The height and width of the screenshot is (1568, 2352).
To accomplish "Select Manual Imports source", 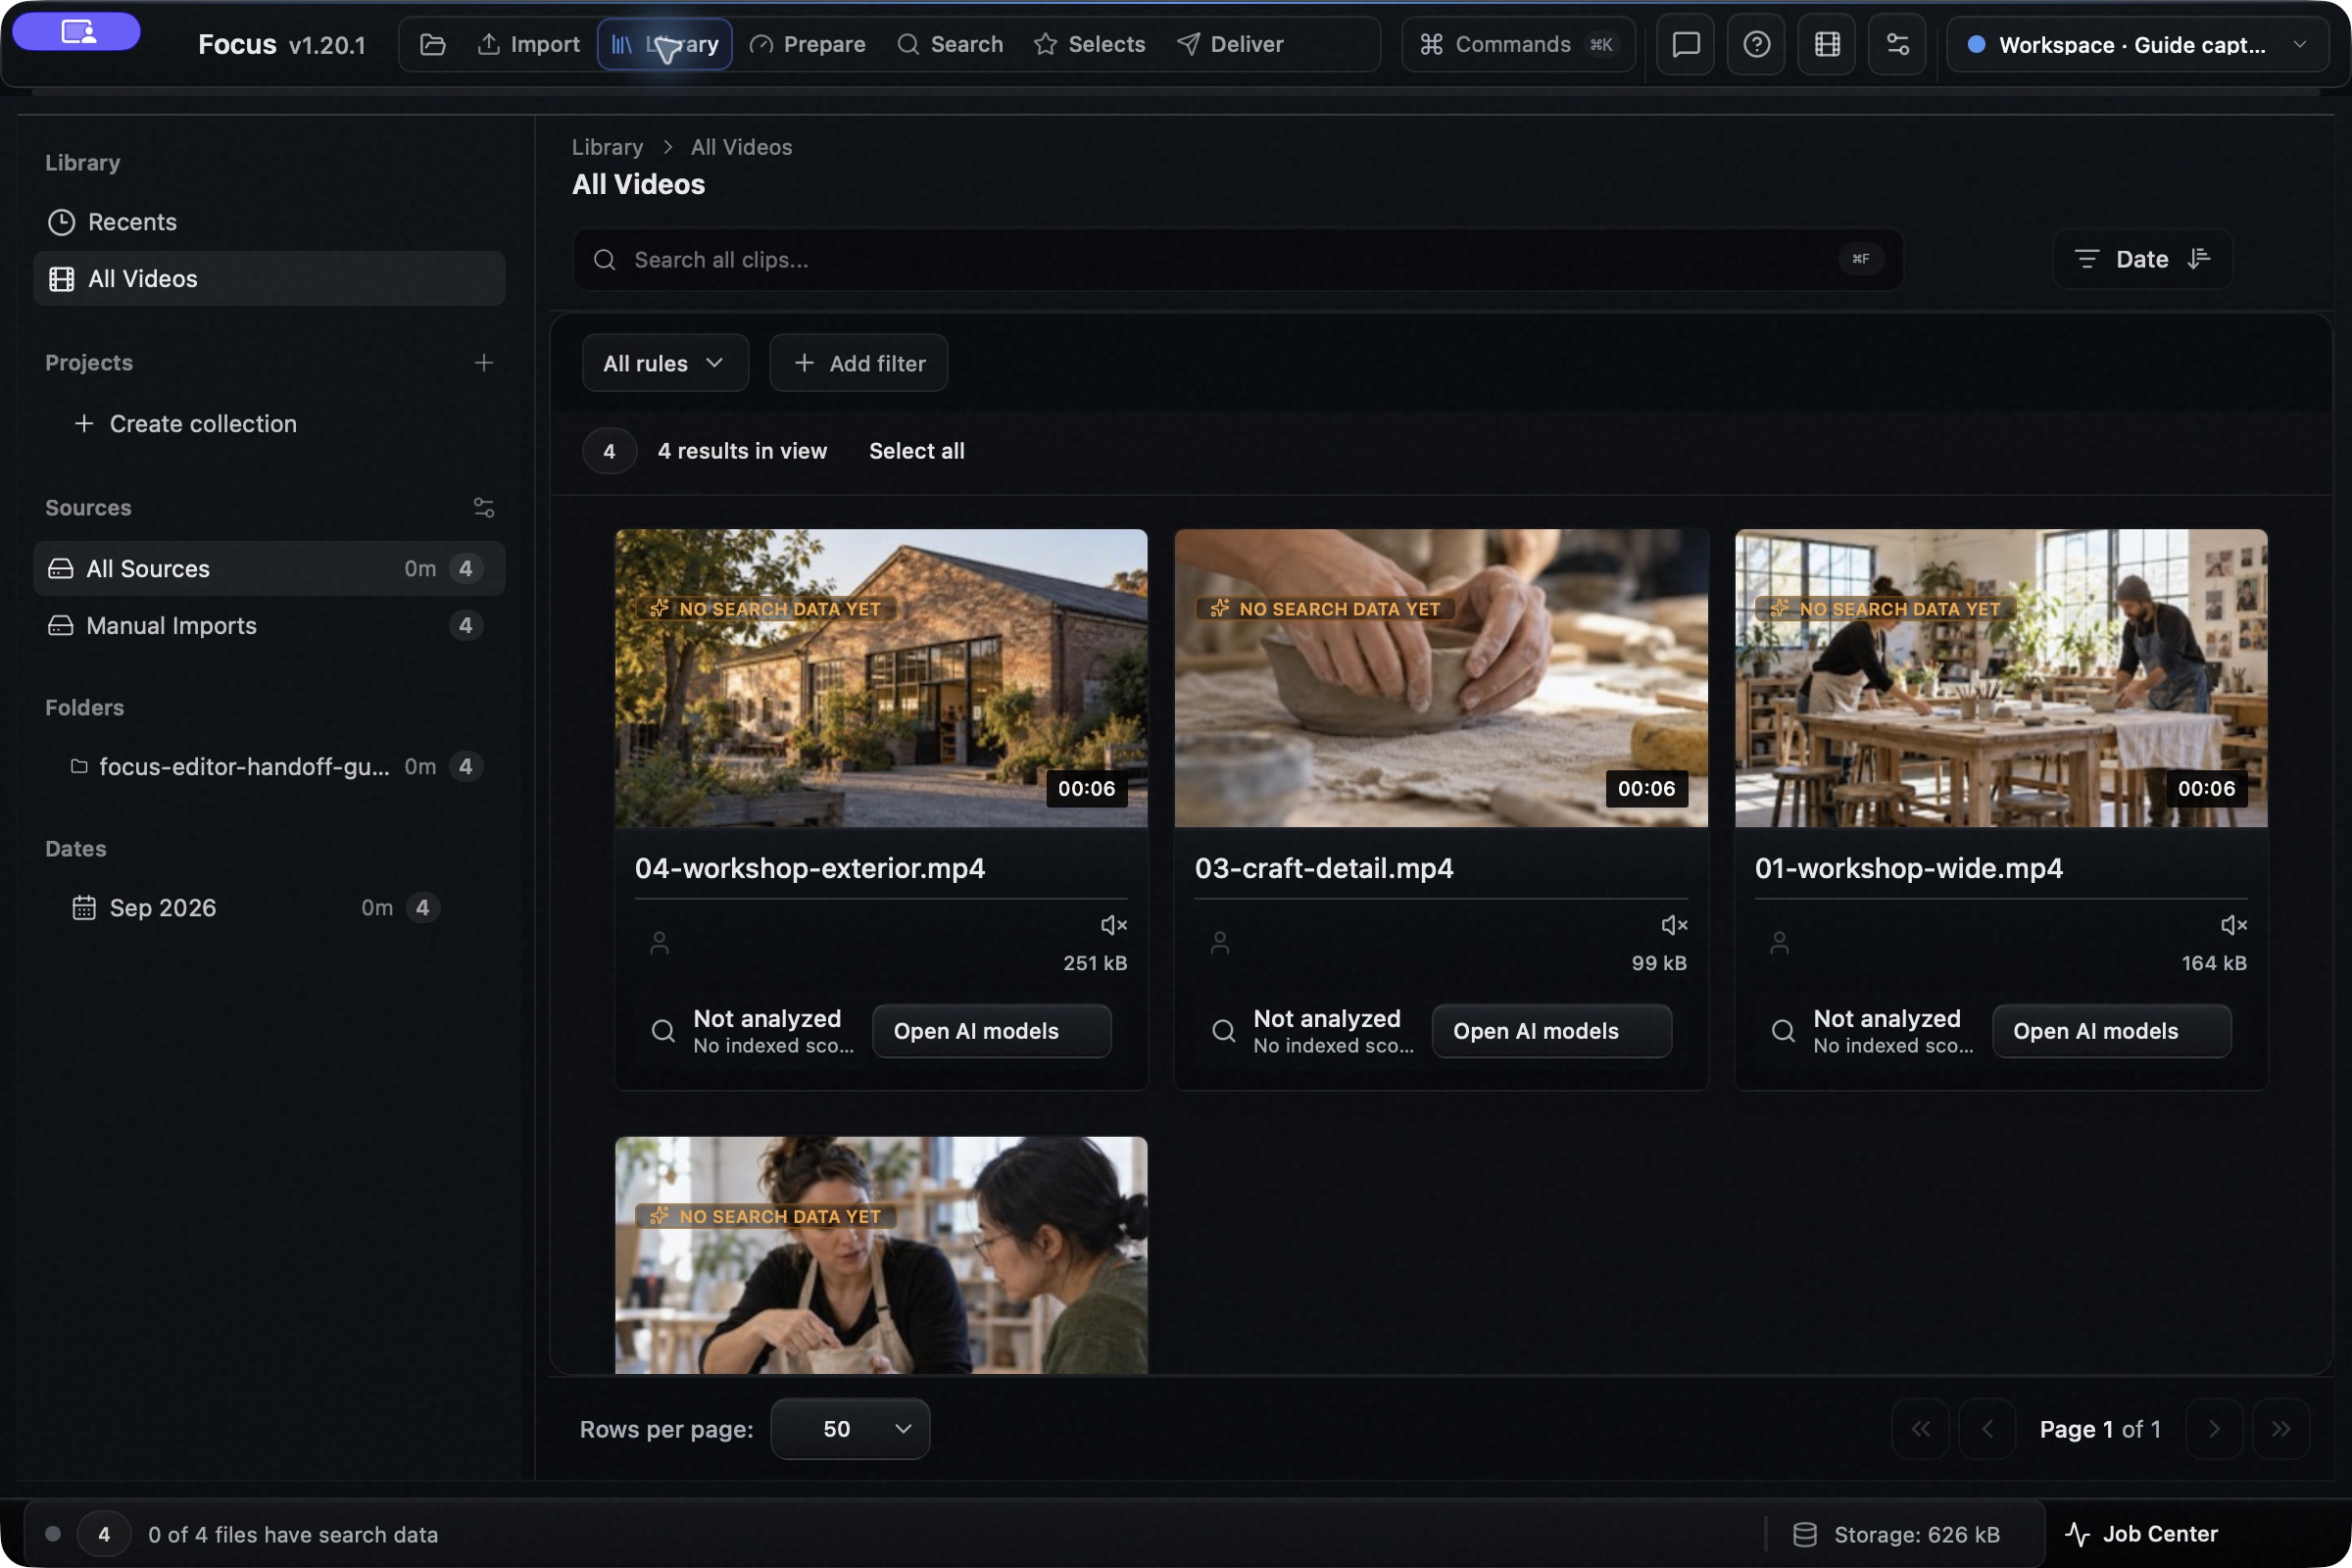I will [269, 625].
